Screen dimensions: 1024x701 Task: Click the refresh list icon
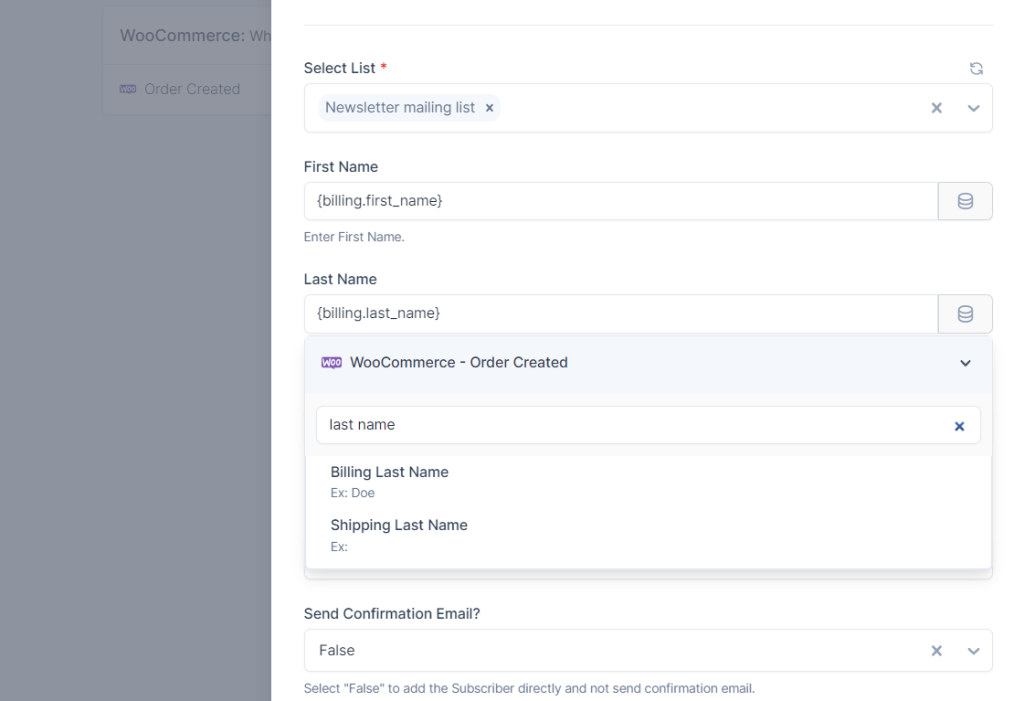point(976,69)
